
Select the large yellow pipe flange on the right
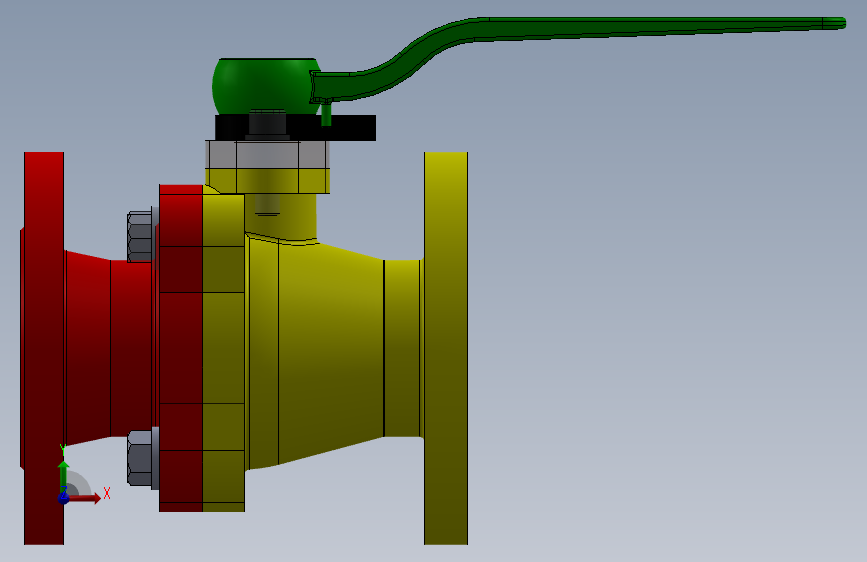(446, 348)
